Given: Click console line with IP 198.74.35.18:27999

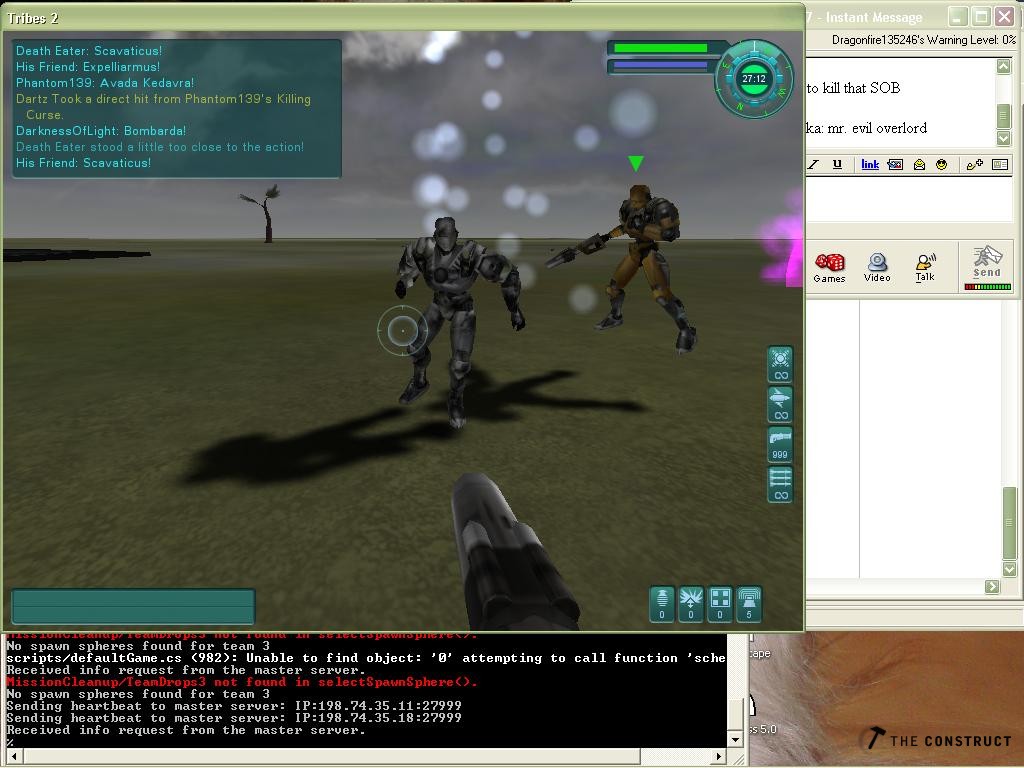Looking at the screenshot, I should click(234, 718).
